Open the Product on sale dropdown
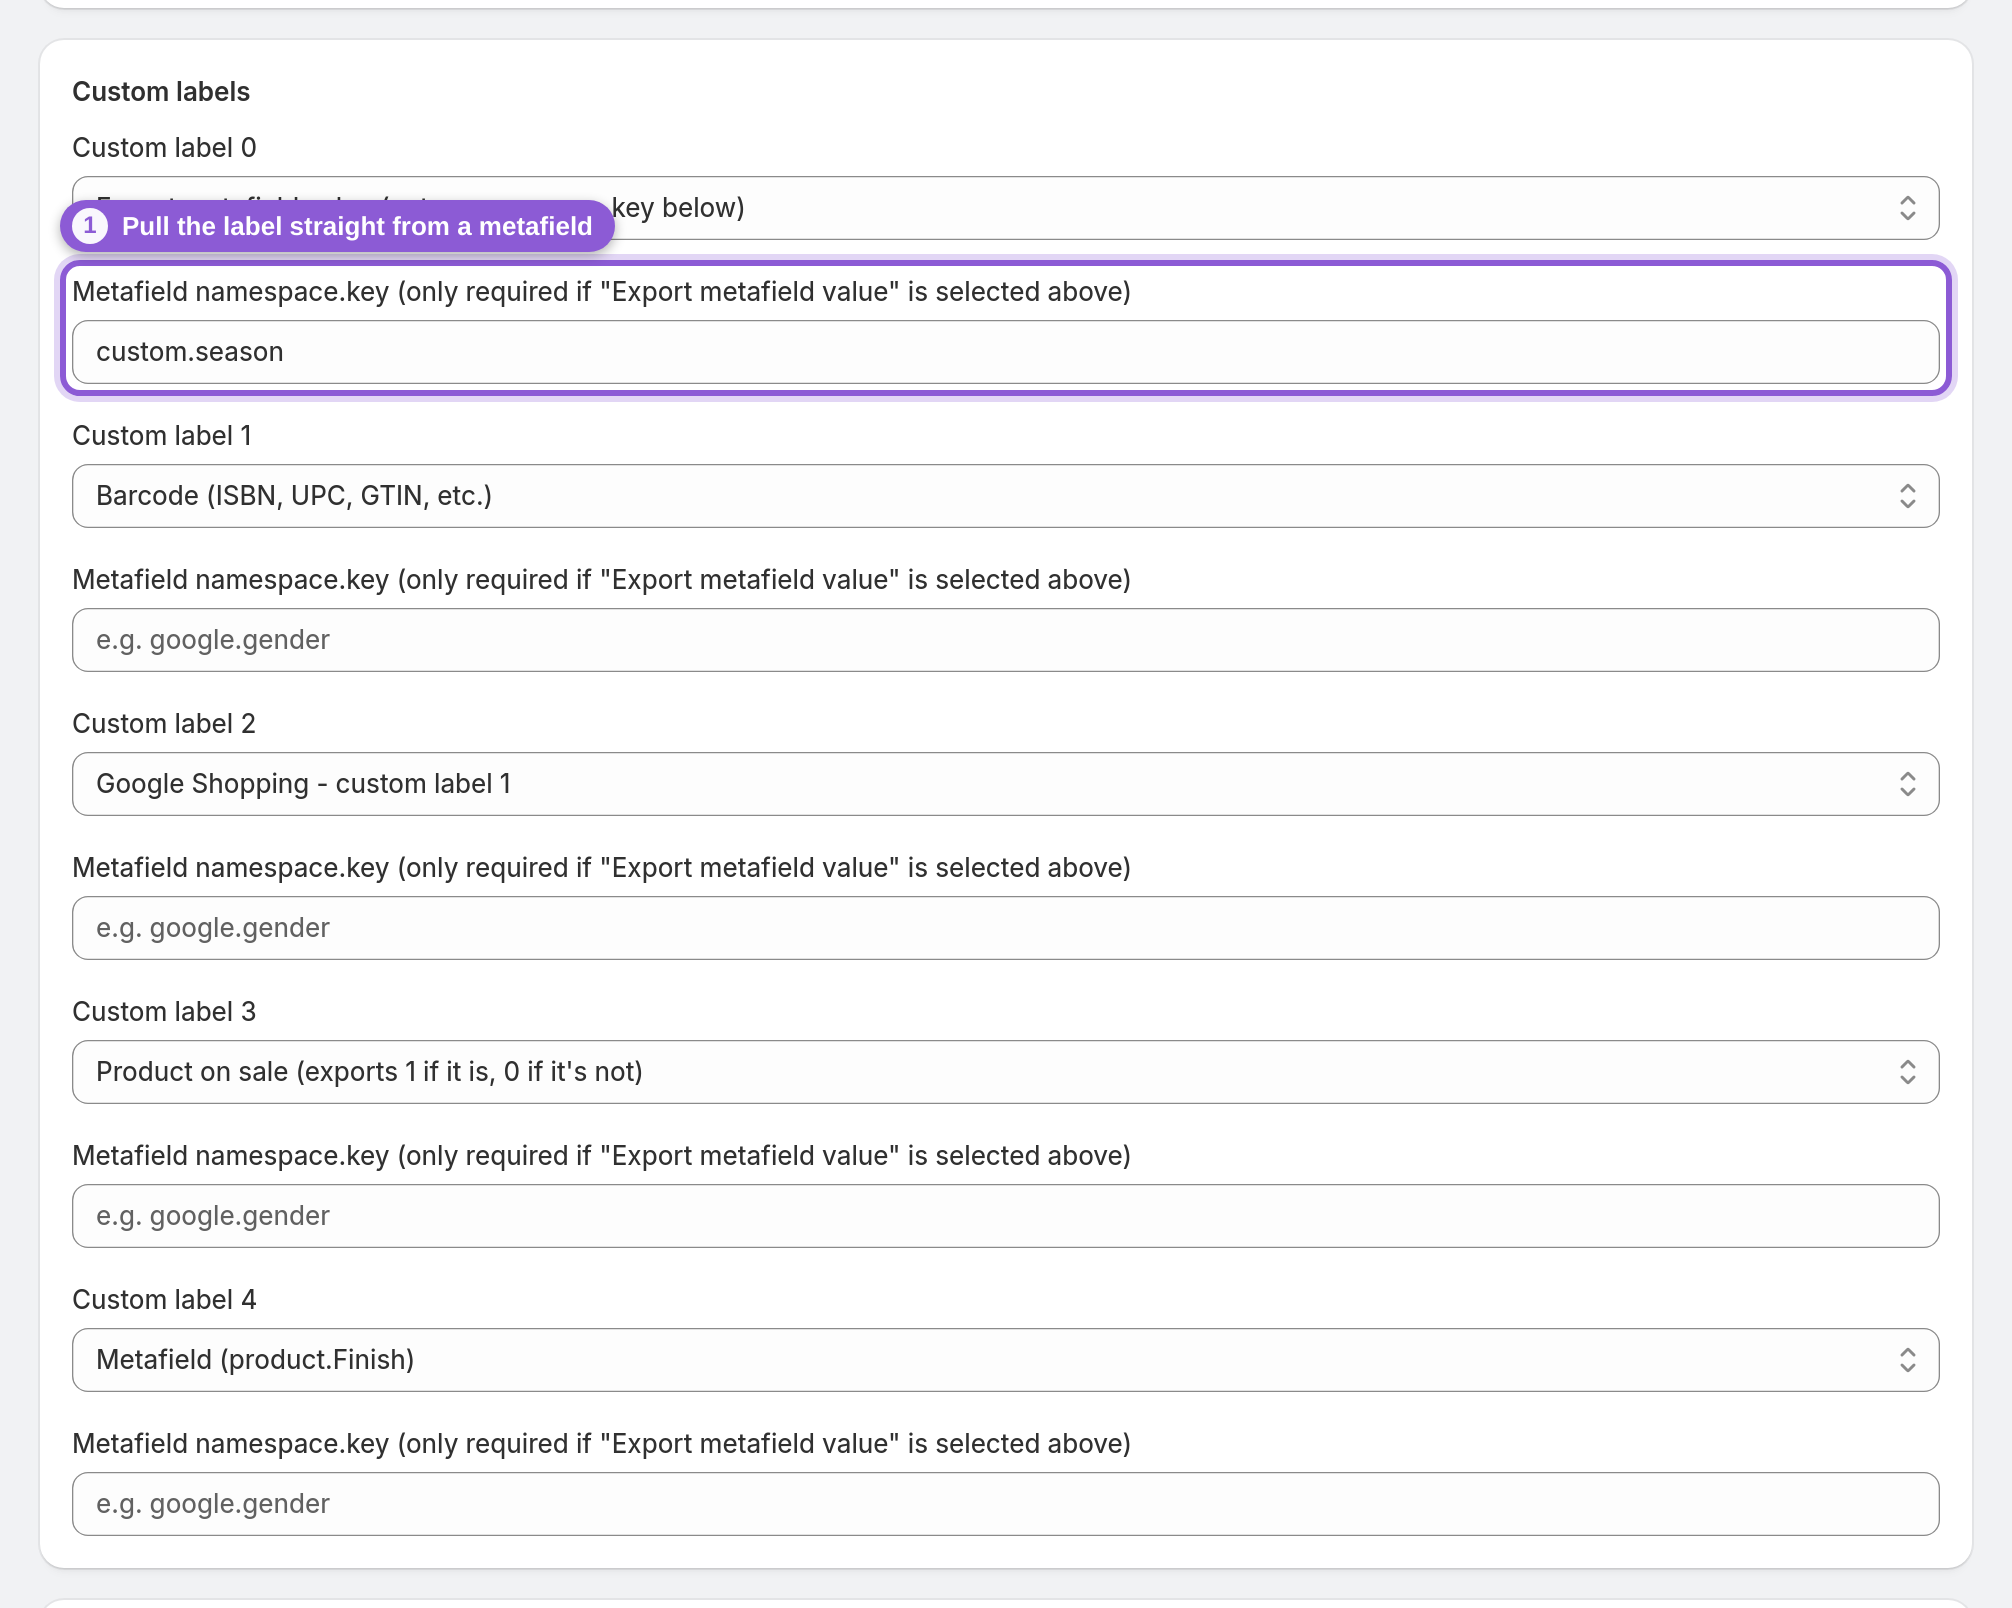2012x1608 pixels. 1006,1072
